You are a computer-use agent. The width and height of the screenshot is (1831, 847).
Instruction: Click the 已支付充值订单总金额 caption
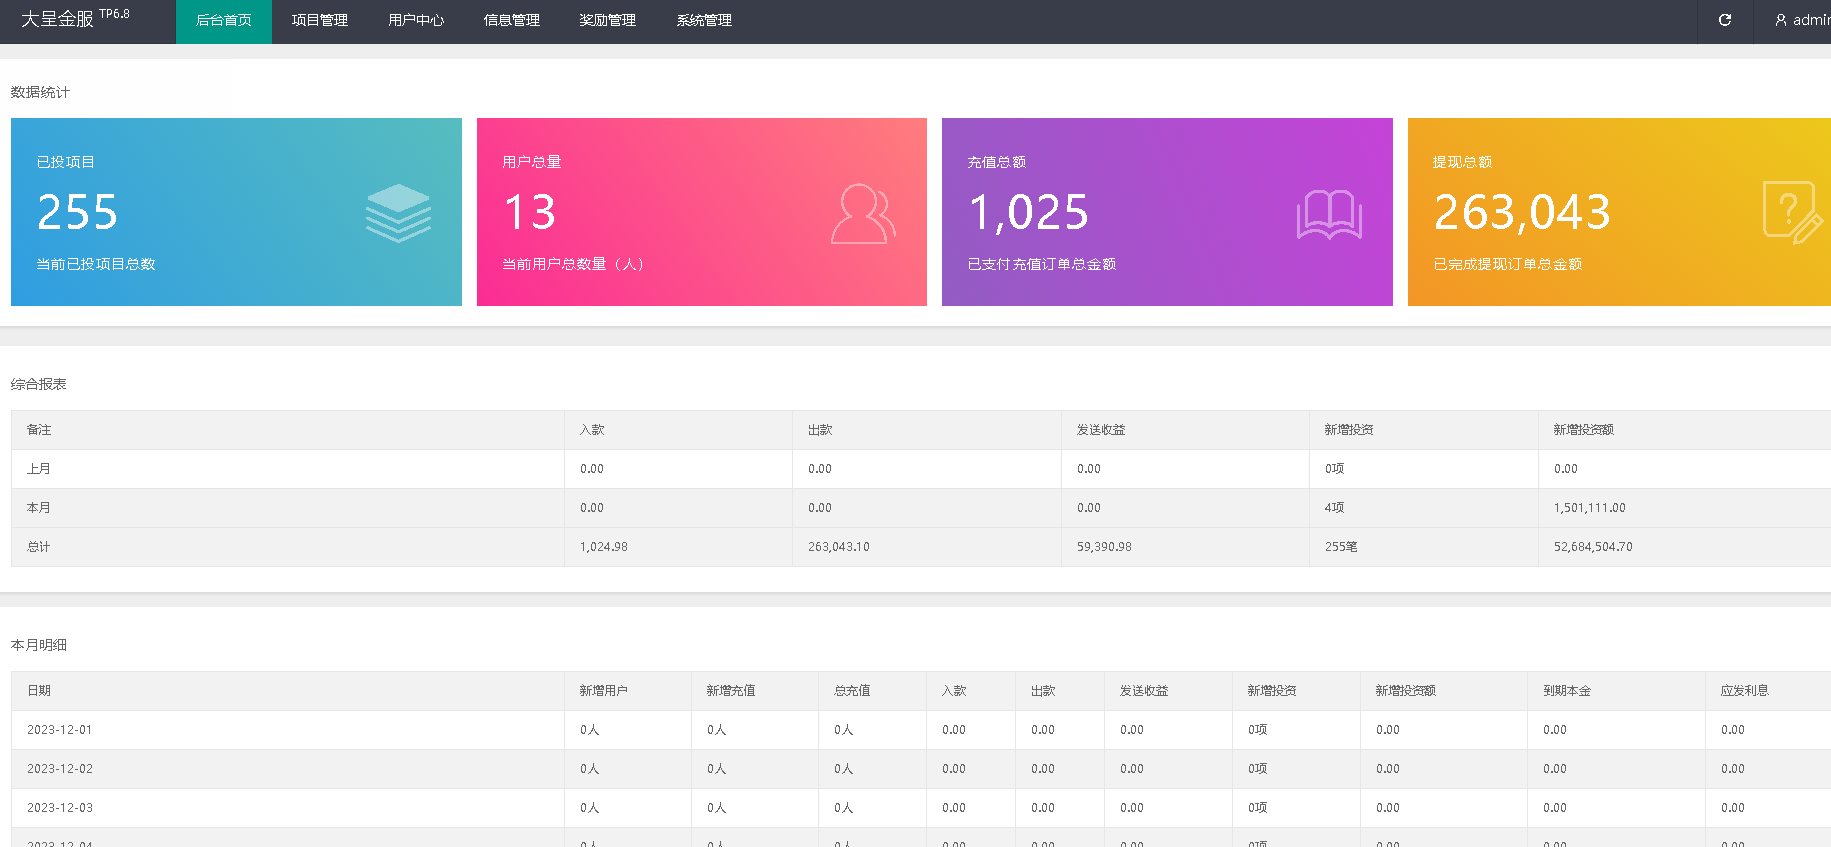tap(1042, 264)
